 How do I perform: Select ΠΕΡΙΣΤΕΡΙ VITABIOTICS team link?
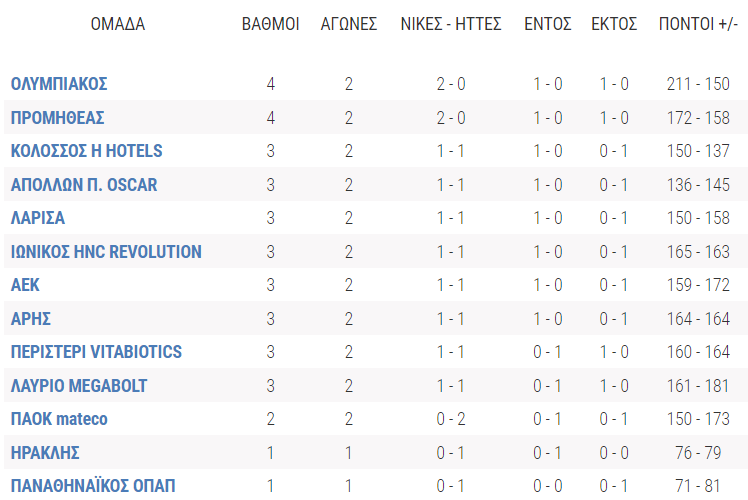(x=96, y=352)
